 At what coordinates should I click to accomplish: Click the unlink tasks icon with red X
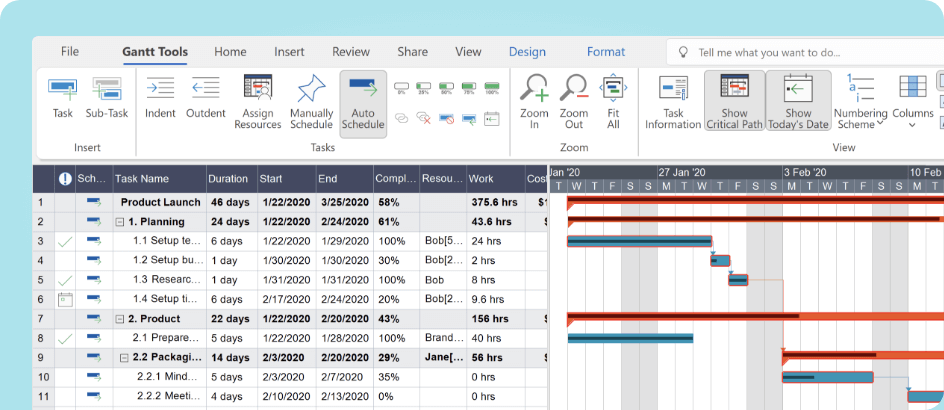pos(424,118)
